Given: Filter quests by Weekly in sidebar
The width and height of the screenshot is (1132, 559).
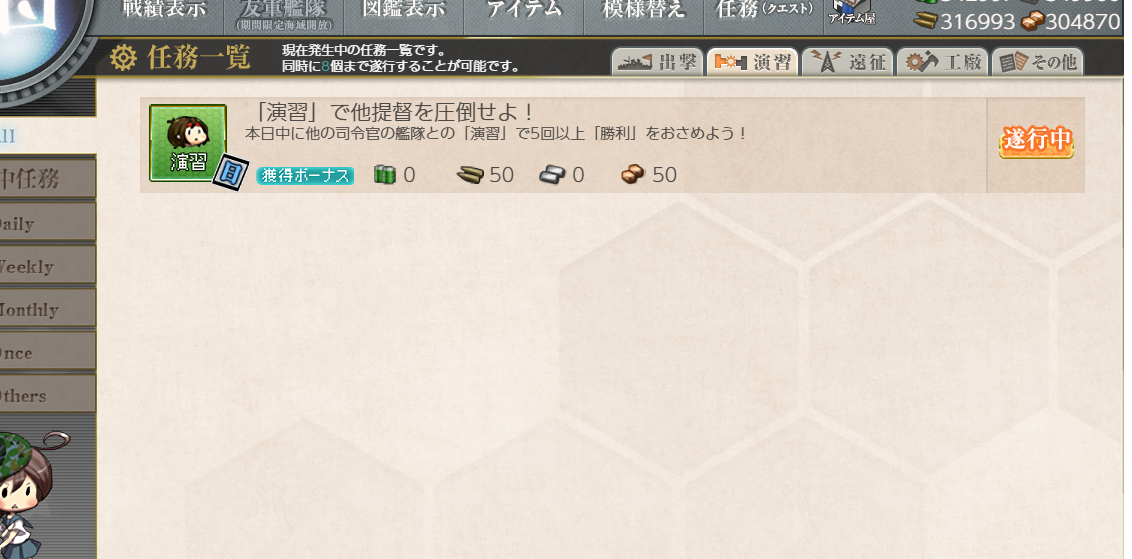Looking at the screenshot, I should (48, 265).
